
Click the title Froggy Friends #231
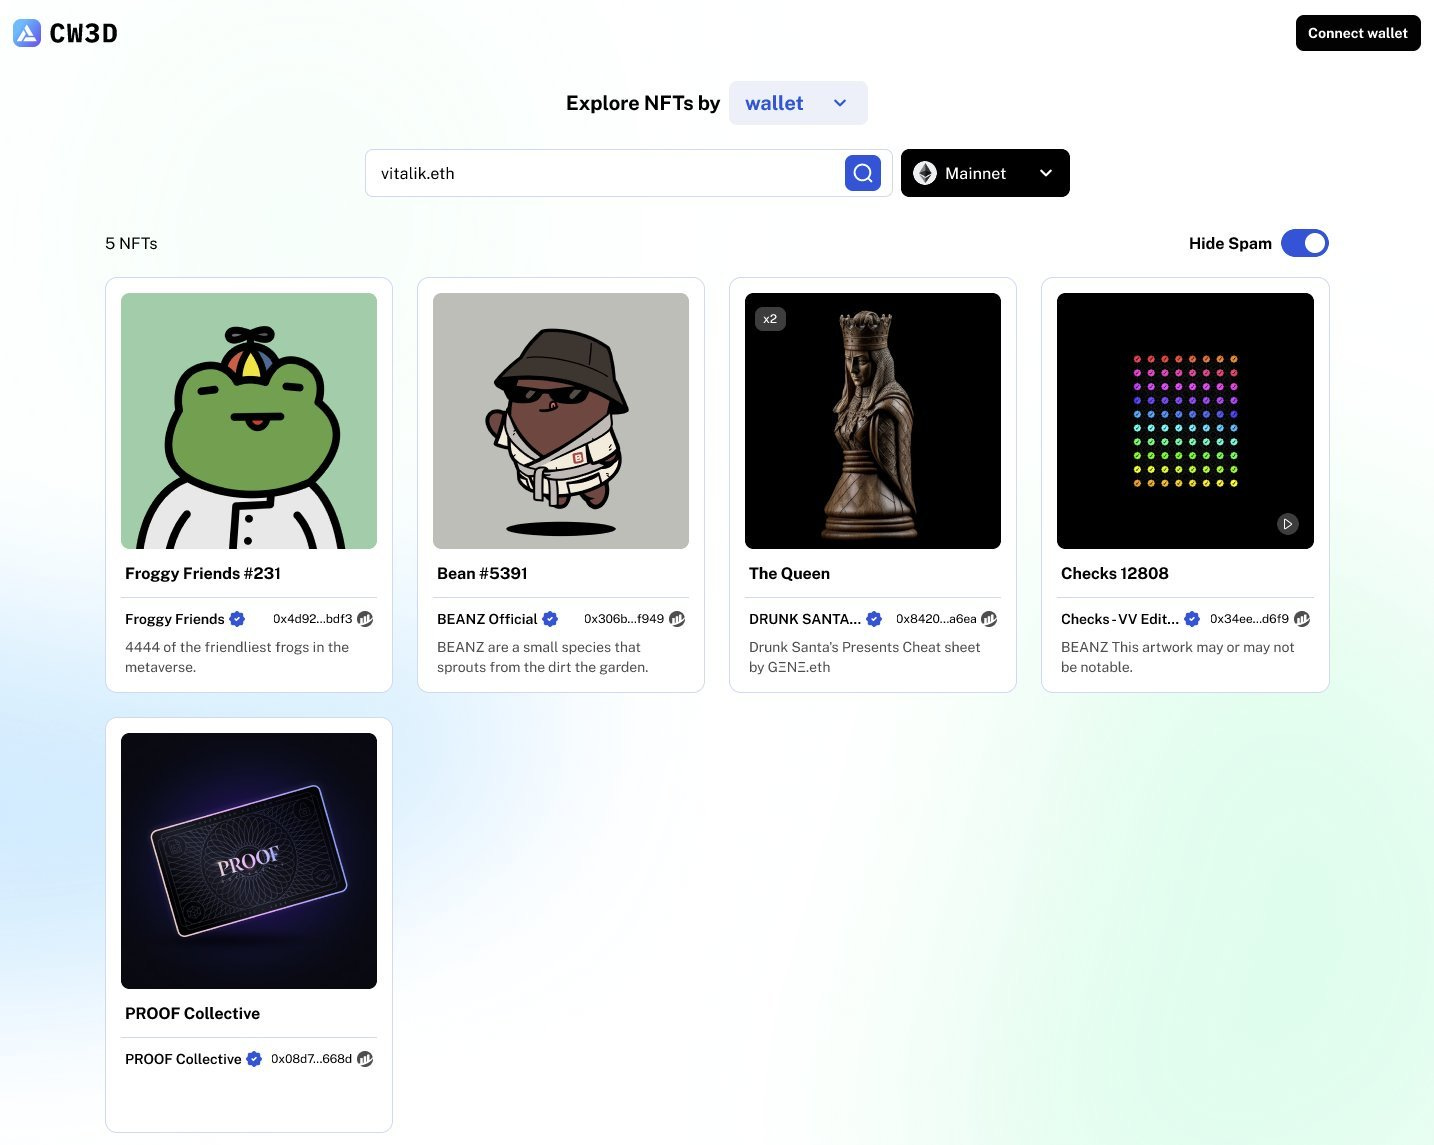(203, 573)
